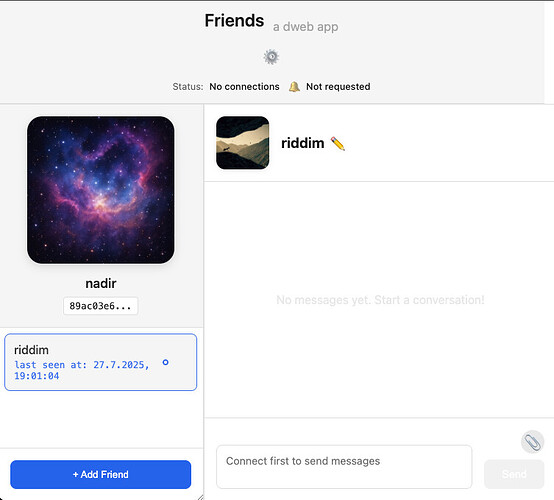Edit riddim's name with the pencil icon
Image resolution: width=554 pixels, height=500 pixels.
pos(337,143)
